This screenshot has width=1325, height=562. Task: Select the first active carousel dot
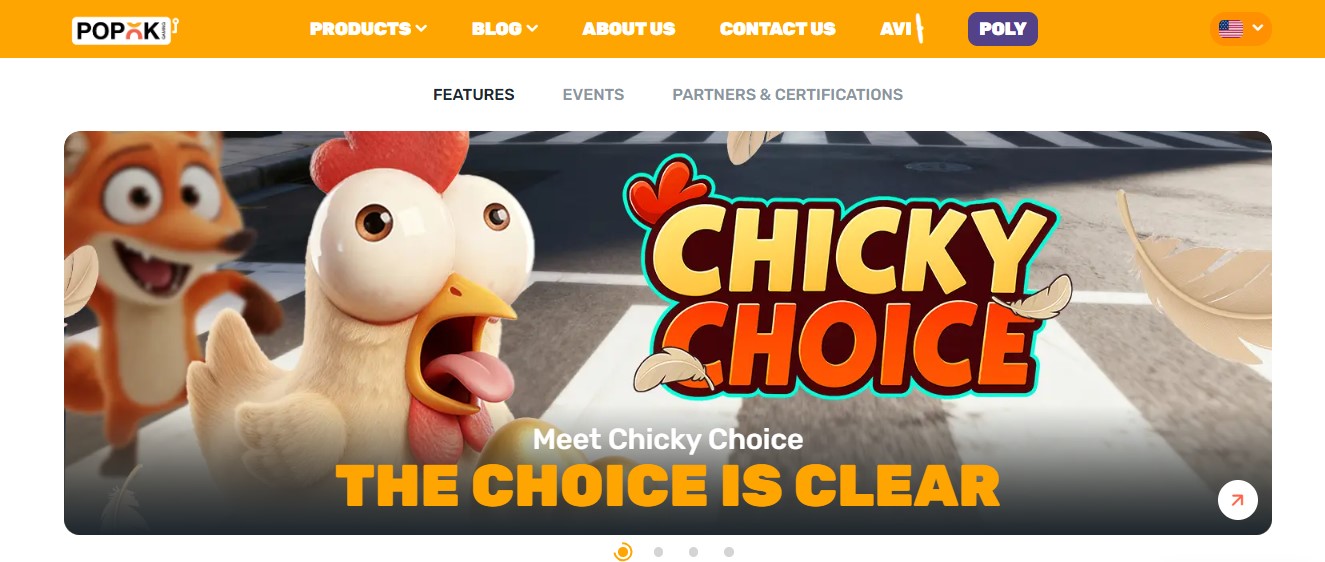[x=623, y=551]
